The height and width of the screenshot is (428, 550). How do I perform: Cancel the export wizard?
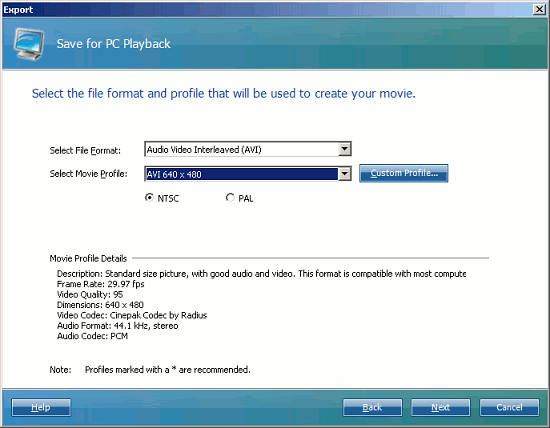pyautogui.click(x=509, y=407)
